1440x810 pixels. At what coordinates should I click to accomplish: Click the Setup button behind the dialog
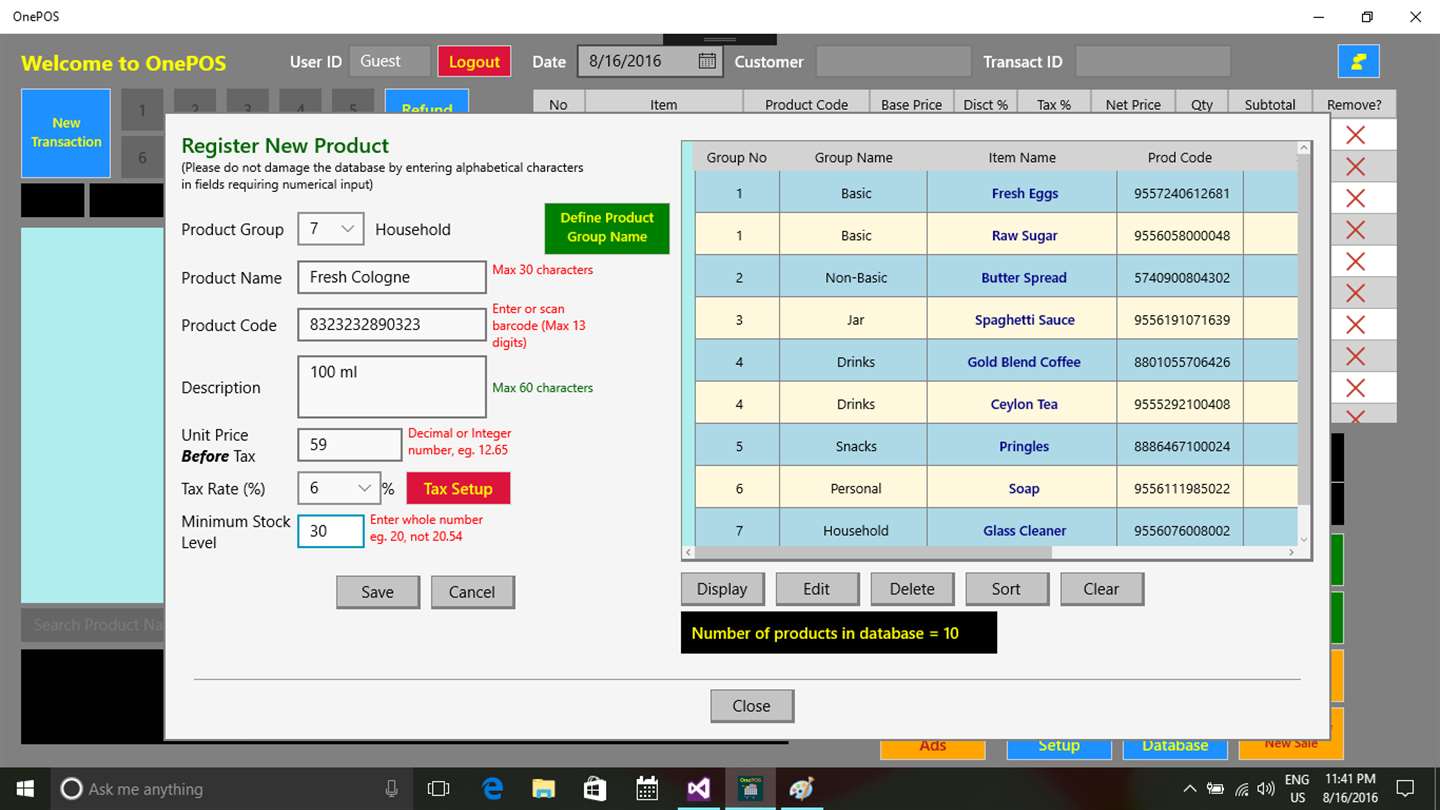(1059, 748)
